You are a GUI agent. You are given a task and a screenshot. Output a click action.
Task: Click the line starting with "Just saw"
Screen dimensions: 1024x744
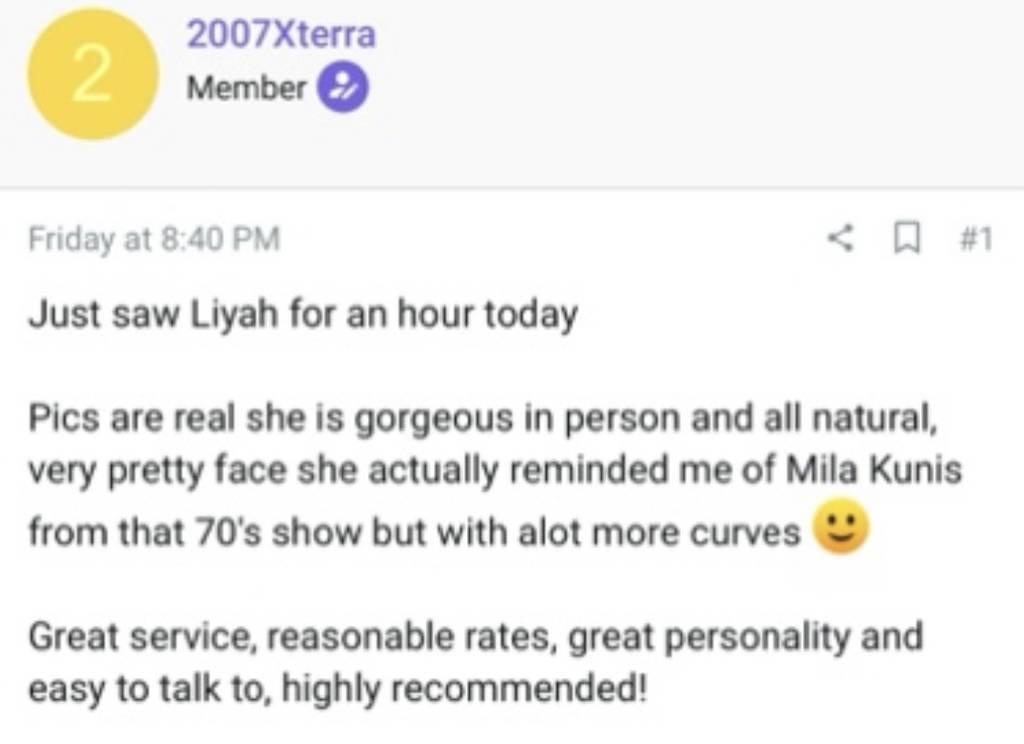click(x=302, y=316)
